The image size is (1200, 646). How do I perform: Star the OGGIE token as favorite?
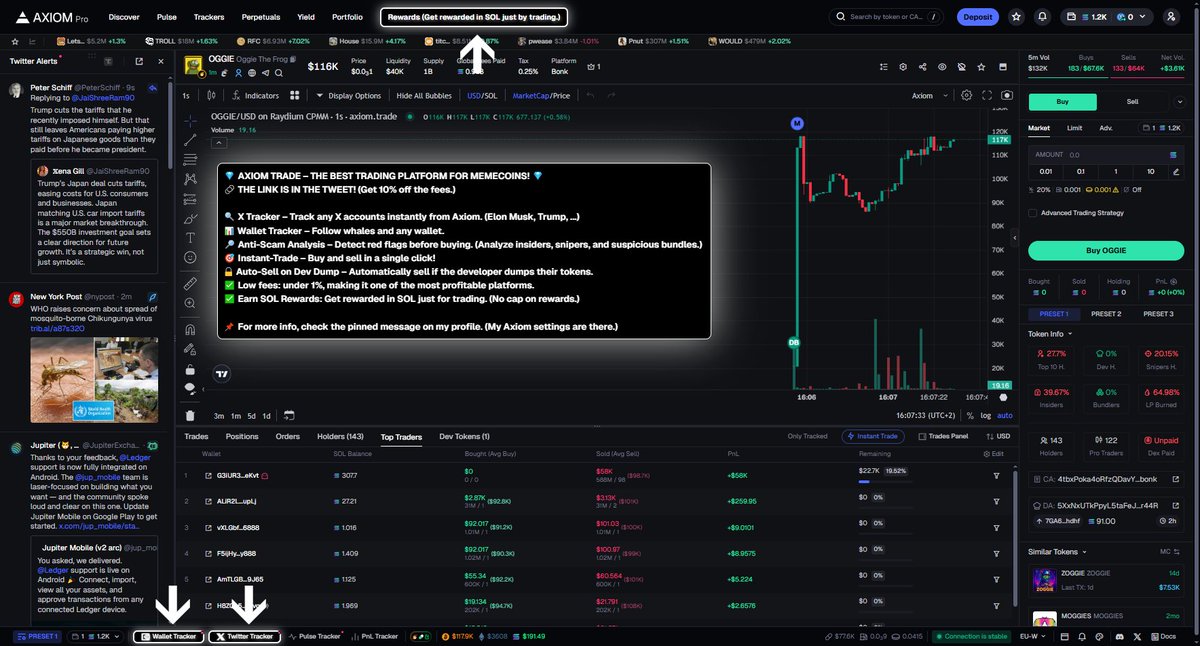981,67
